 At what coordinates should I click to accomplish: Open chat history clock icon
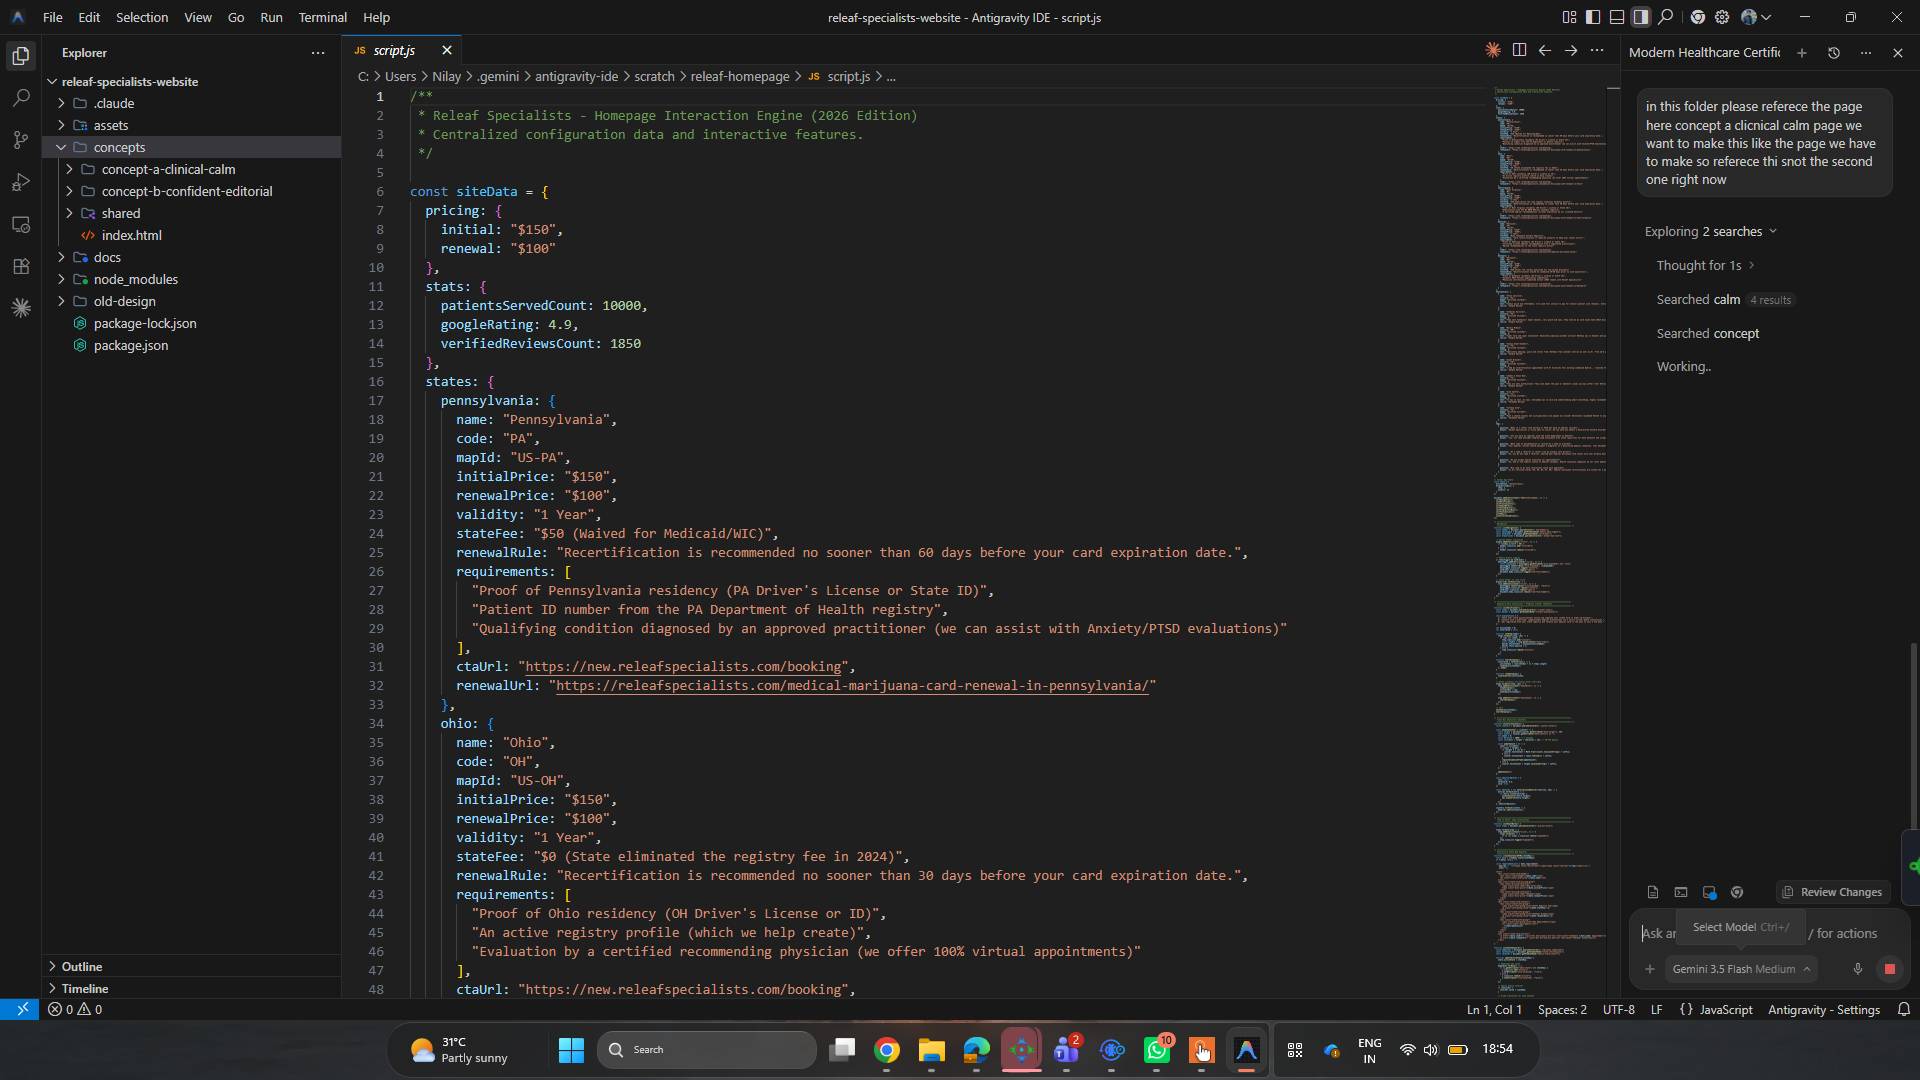pos(1834,53)
